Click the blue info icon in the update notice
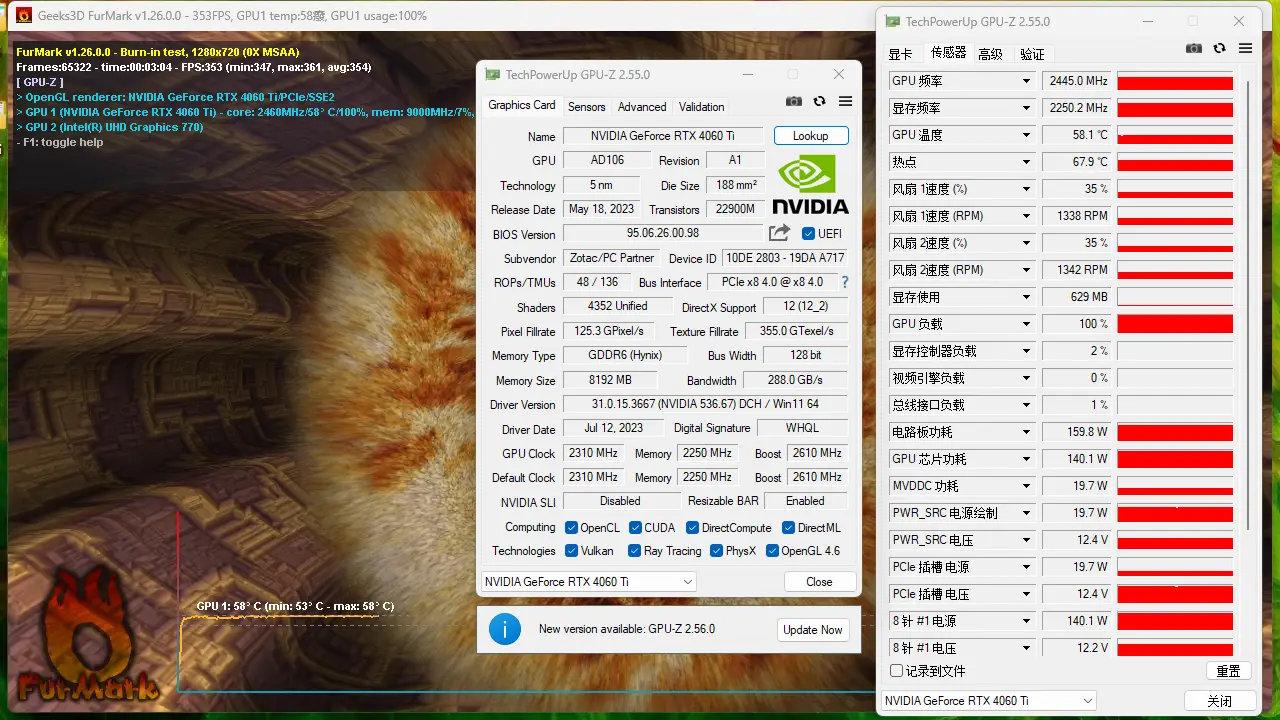The height and width of the screenshot is (720, 1280). tap(505, 629)
